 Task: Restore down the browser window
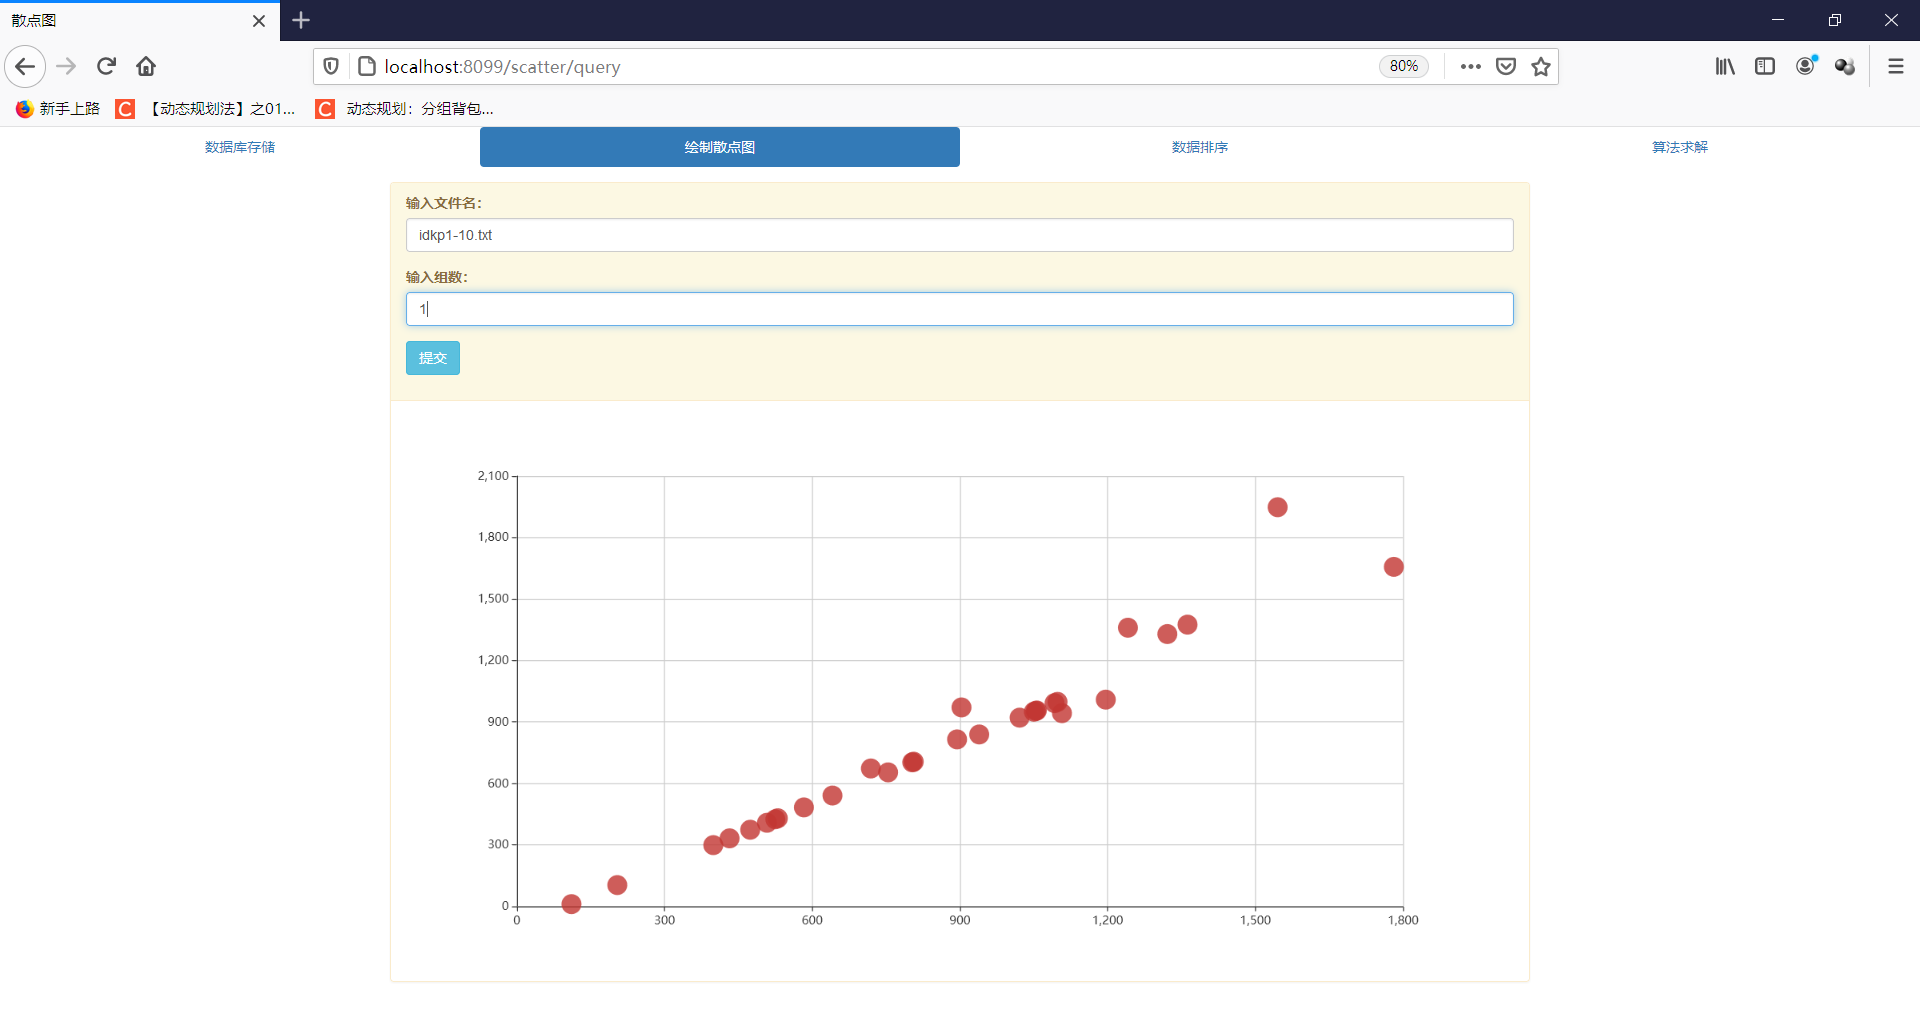pos(1835,20)
